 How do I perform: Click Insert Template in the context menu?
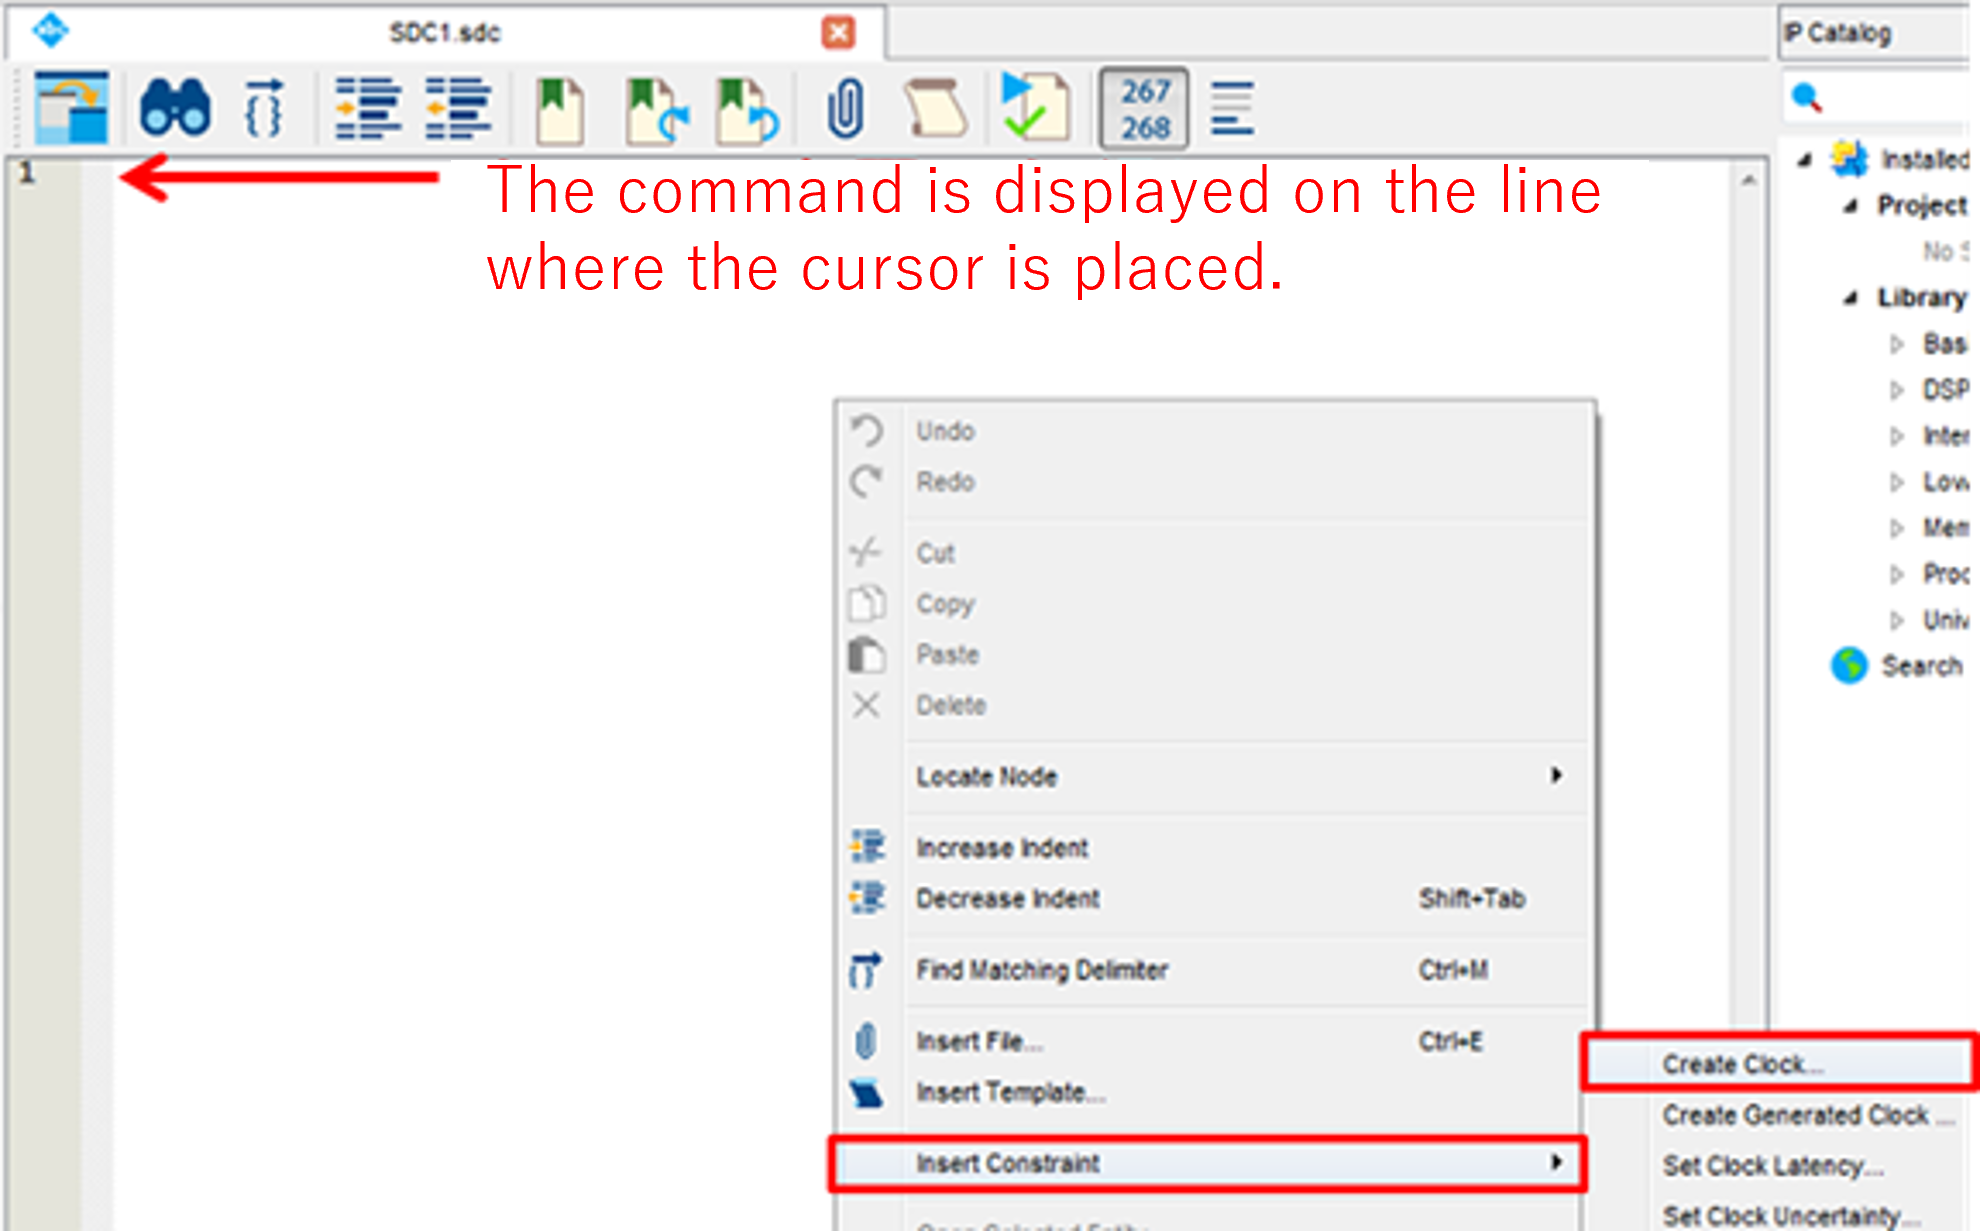click(1010, 1092)
